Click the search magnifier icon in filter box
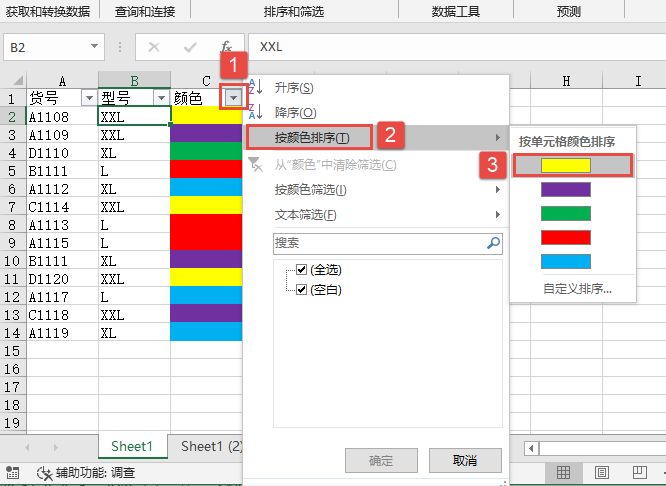The width and height of the screenshot is (666, 486). point(493,243)
